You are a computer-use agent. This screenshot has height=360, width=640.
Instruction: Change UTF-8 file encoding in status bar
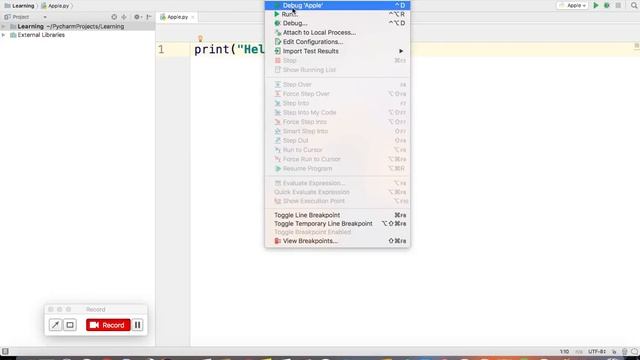(x=597, y=351)
